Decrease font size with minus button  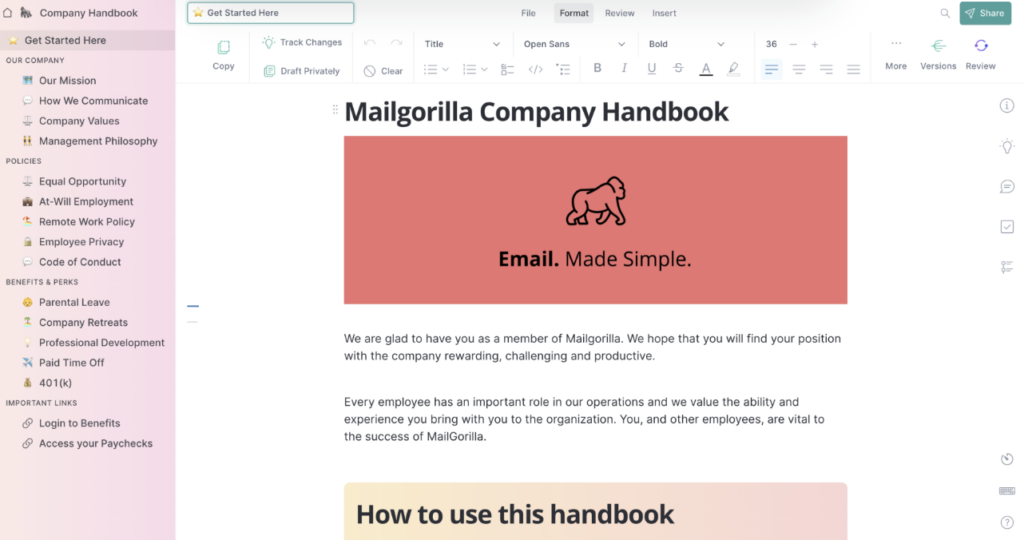tap(793, 44)
